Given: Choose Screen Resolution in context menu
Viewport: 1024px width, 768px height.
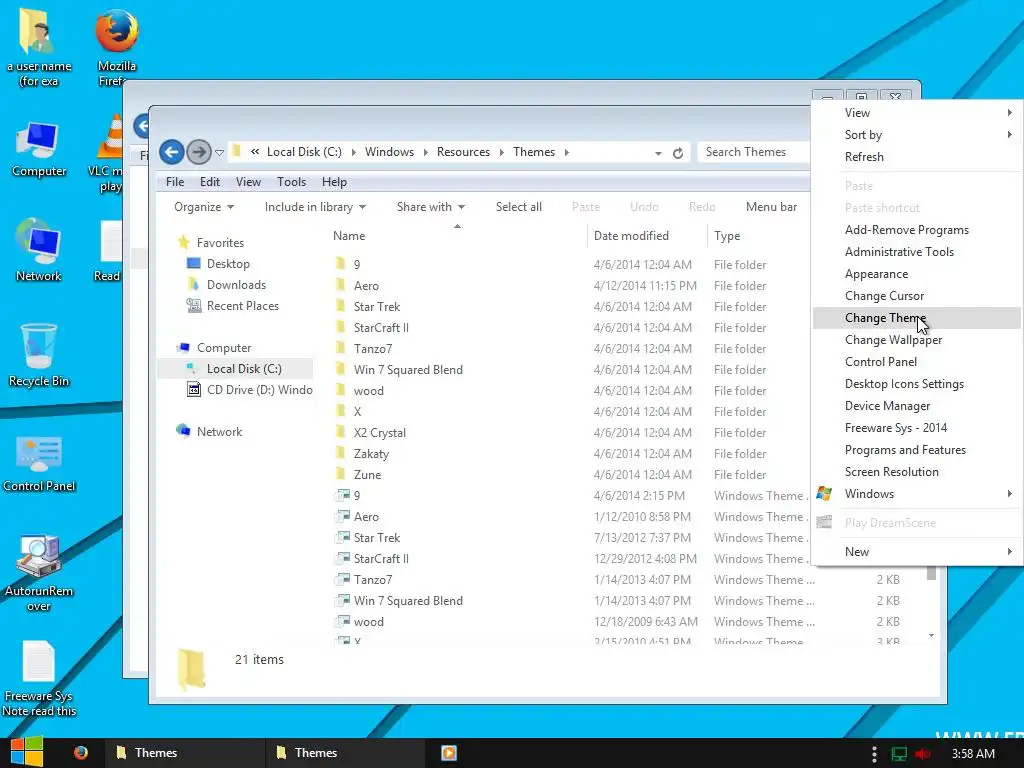Looking at the screenshot, I should point(916,472).
